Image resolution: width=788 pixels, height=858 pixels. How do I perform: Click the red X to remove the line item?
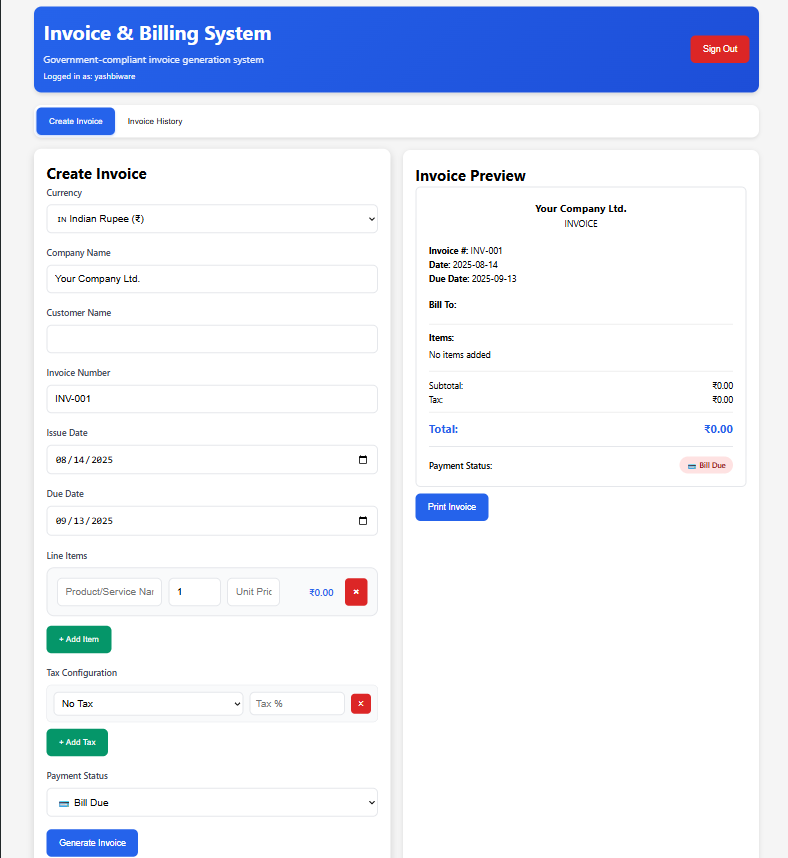click(356, 591)
